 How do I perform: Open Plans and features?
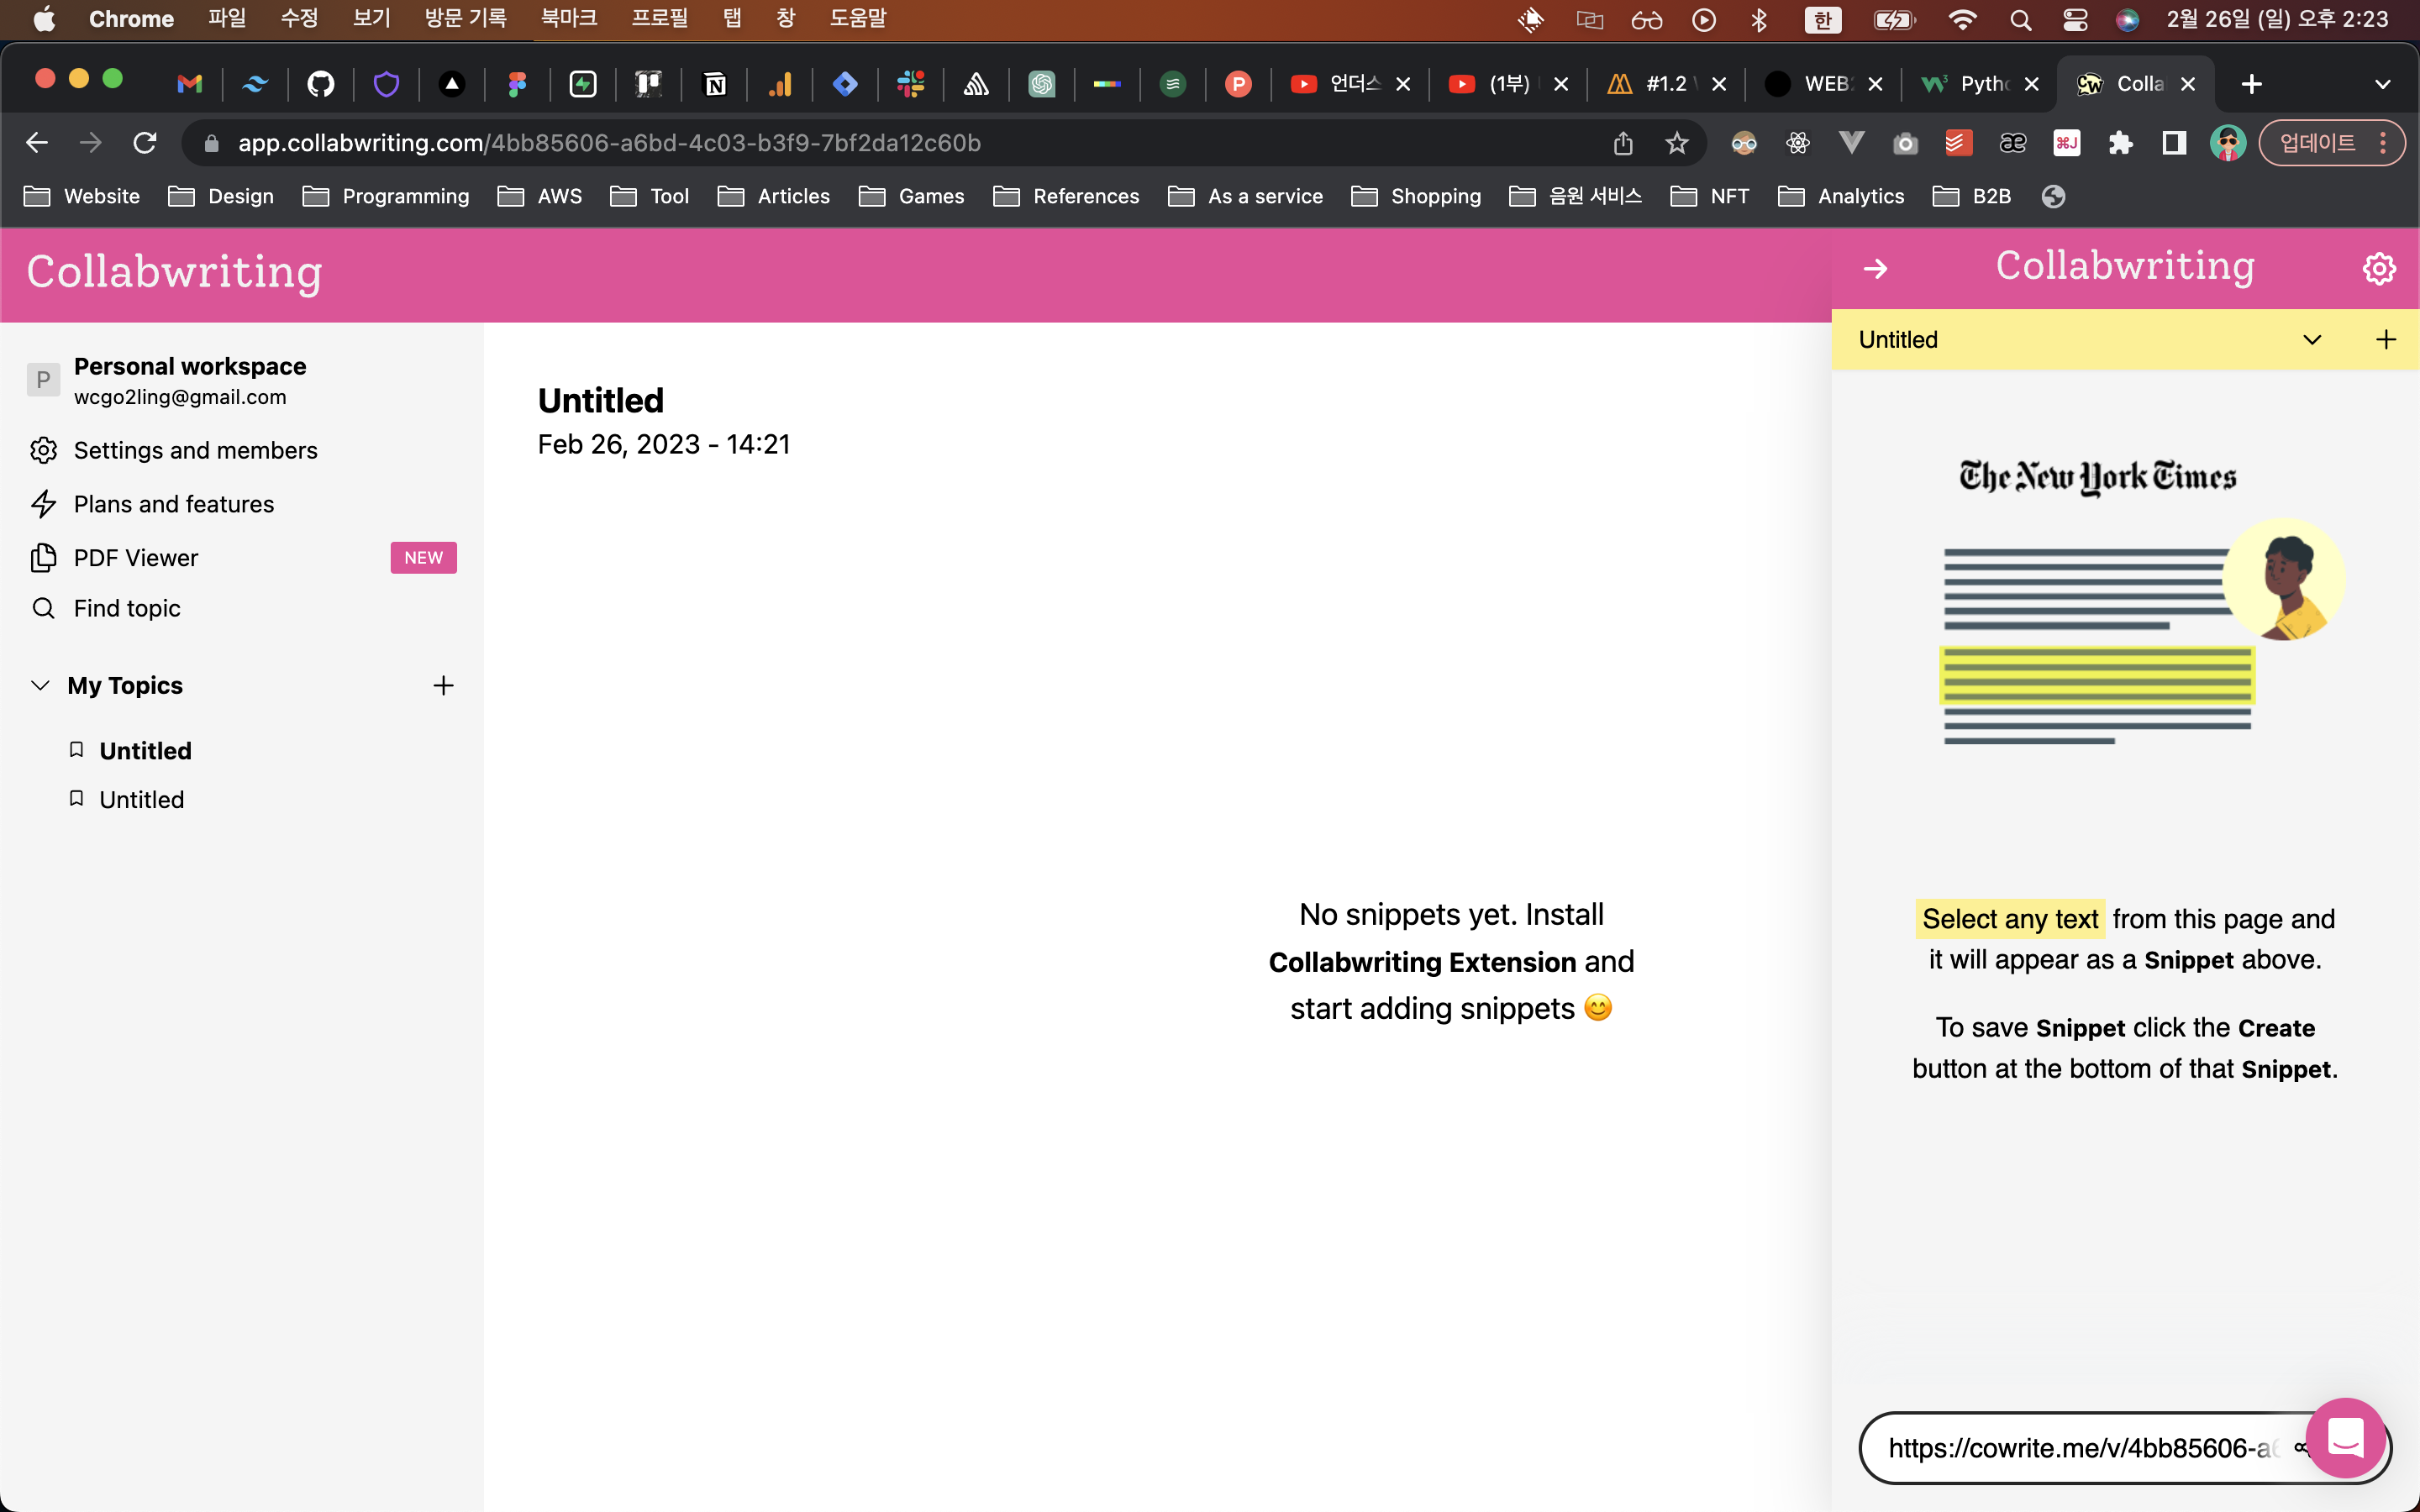[173, 504]
